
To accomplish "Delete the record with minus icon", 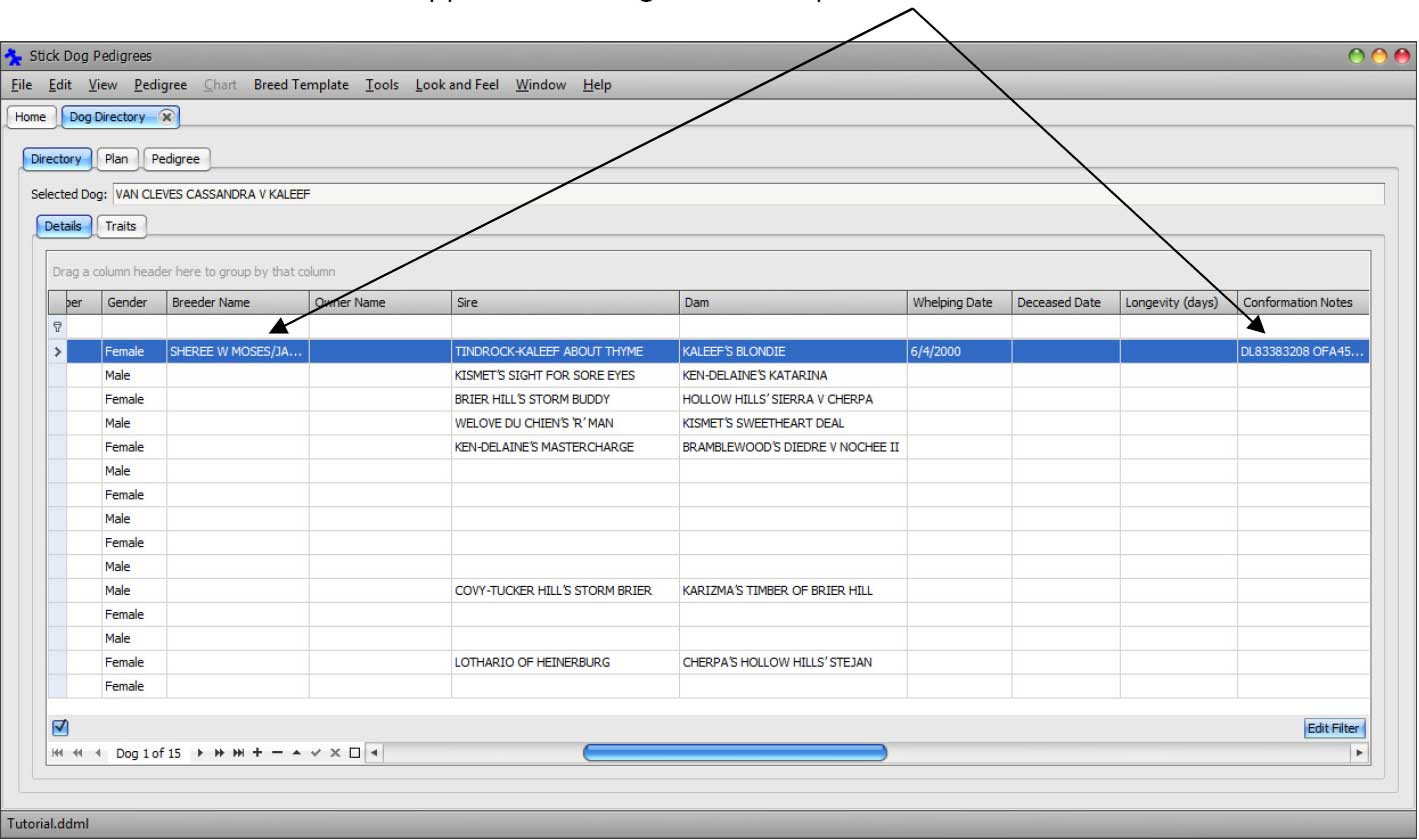I will [277, 753].
